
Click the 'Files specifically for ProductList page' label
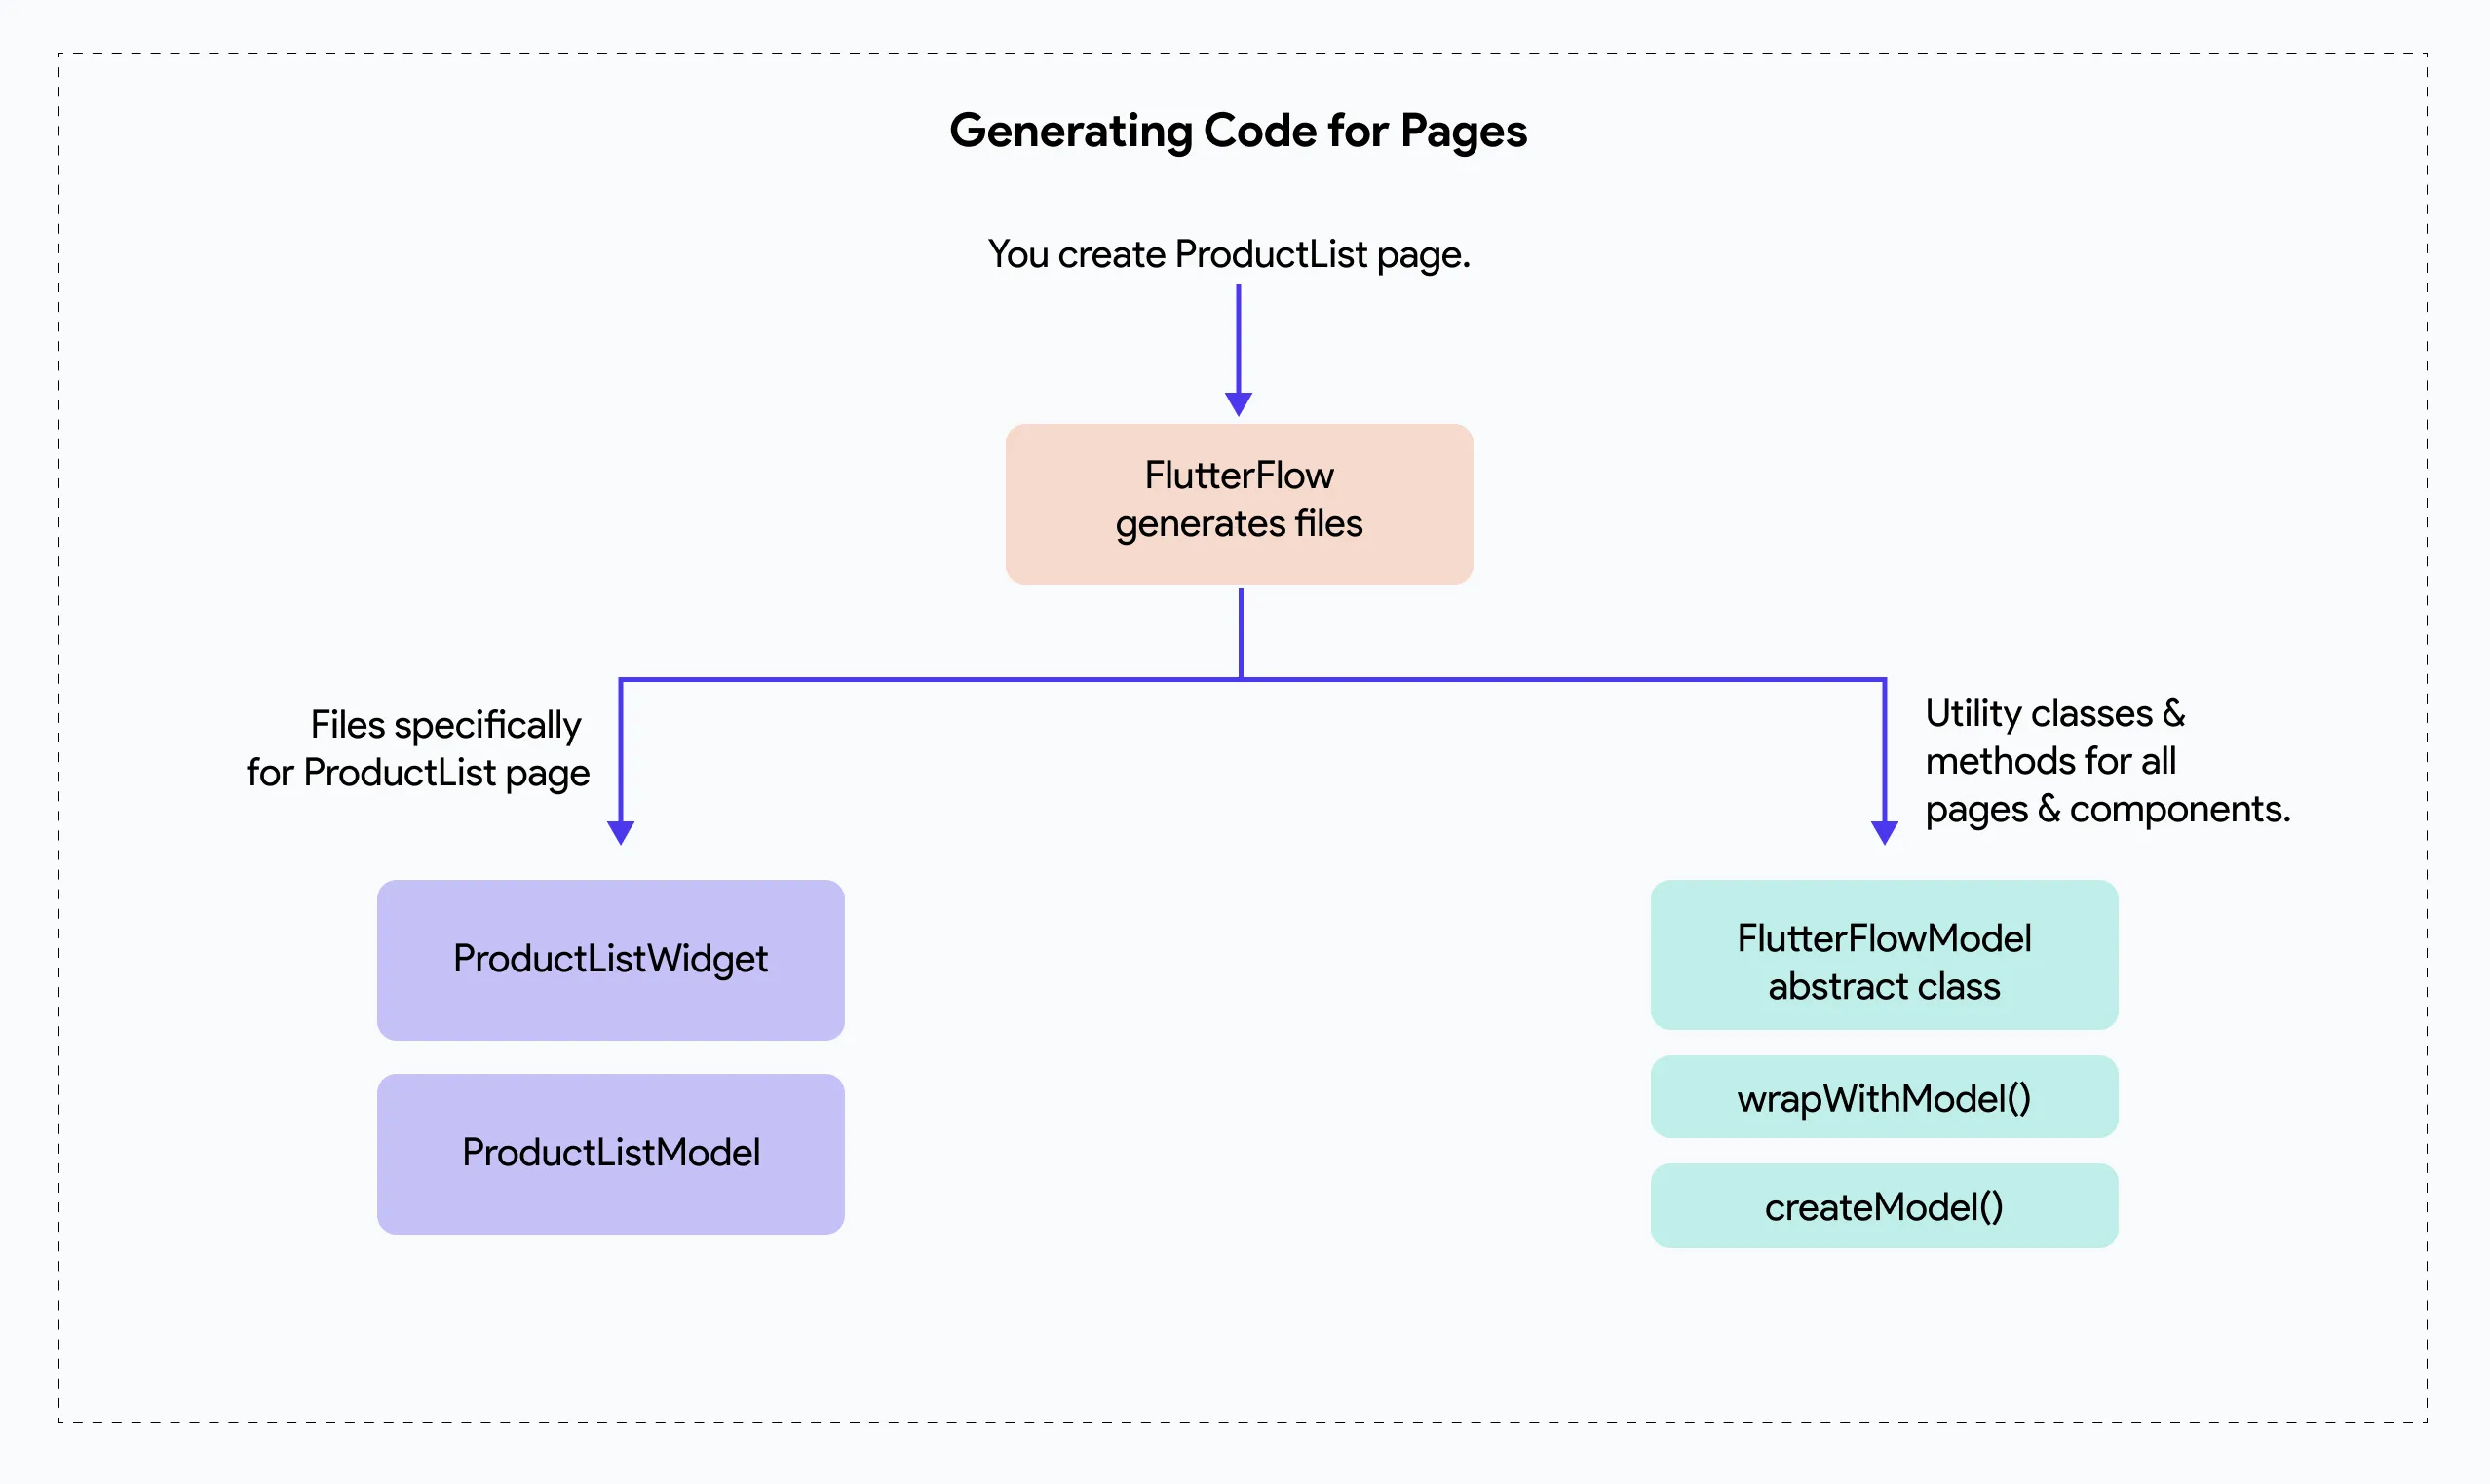click(x=418, y=749)
